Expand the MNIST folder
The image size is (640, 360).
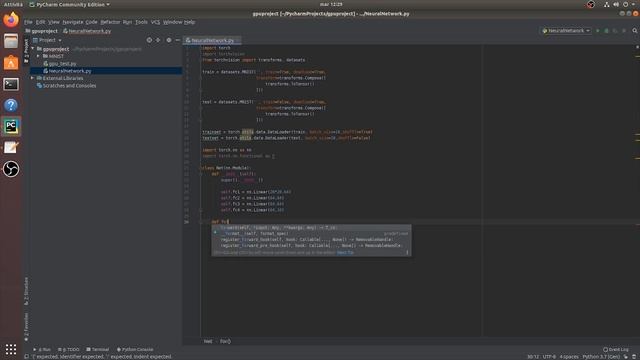[38, 56]
